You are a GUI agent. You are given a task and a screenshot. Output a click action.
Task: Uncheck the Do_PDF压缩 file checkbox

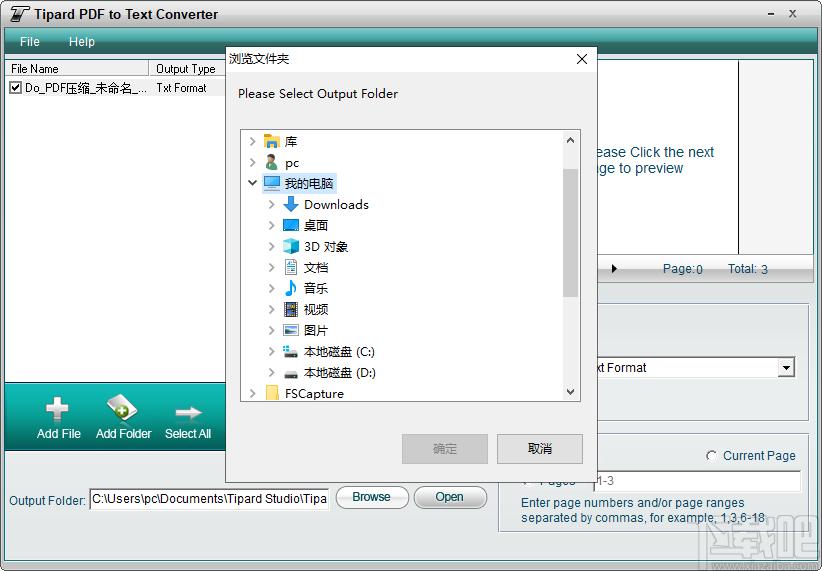click(x=16, y=88)
